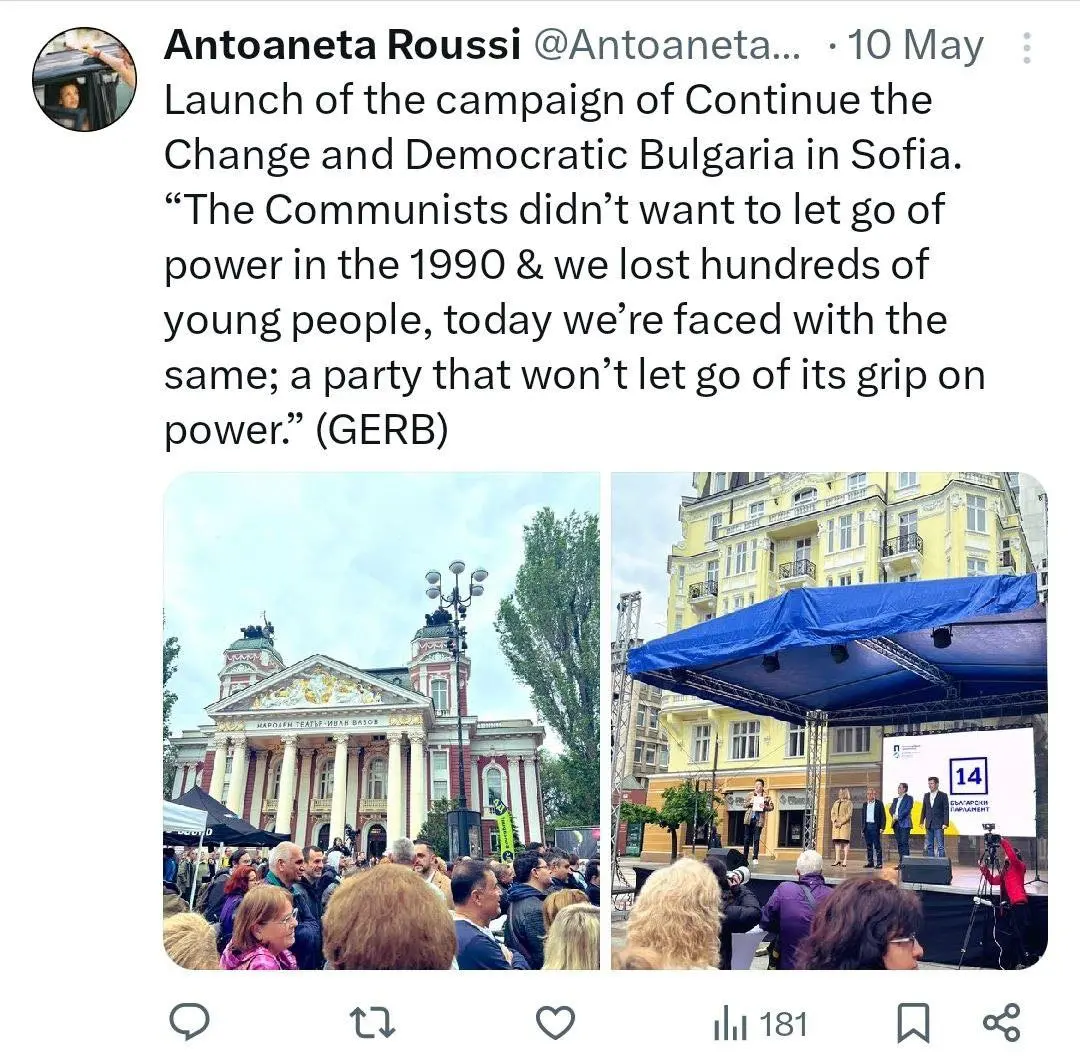Open the @Antoaneta... handle link

click(667, 45)
